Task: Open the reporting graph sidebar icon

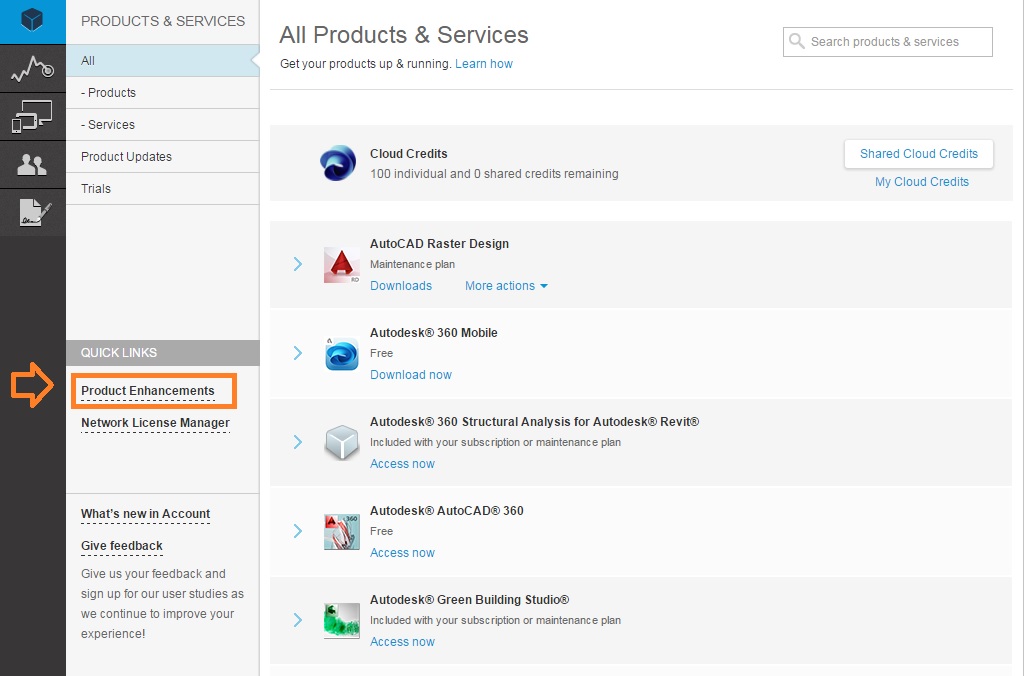Action: 32,69
